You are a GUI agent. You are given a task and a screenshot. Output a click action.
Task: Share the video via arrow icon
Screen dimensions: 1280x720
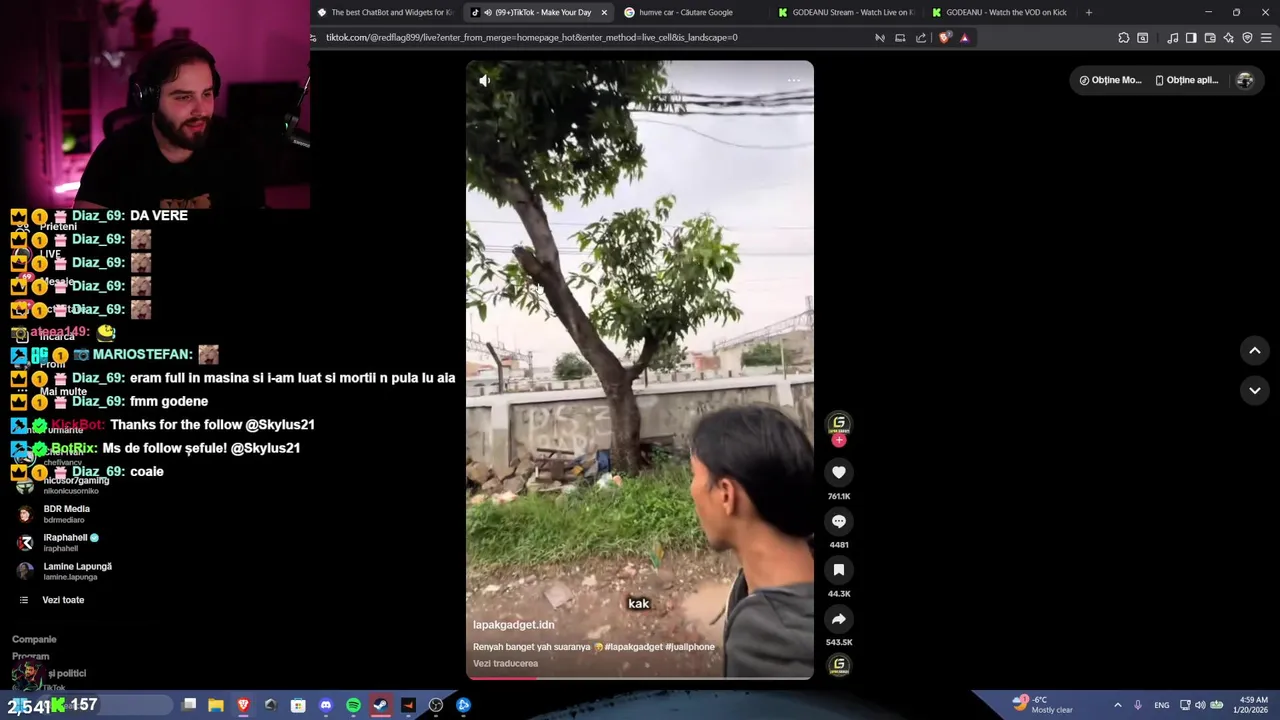839,619
